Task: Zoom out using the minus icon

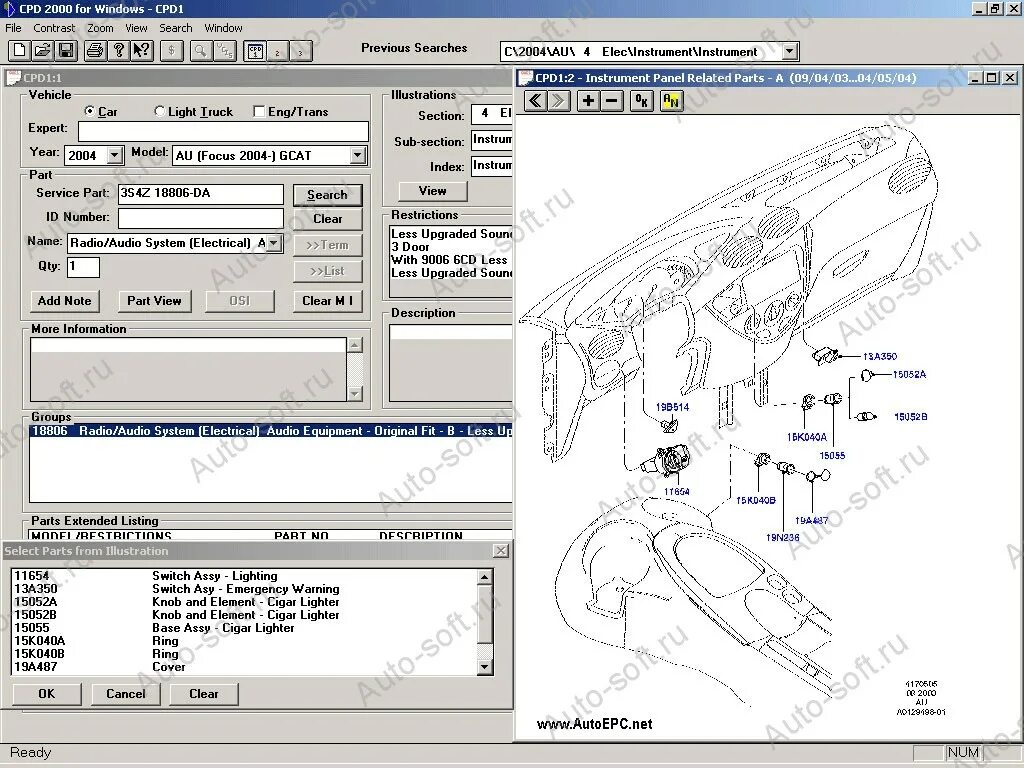Action: (612, 100)
